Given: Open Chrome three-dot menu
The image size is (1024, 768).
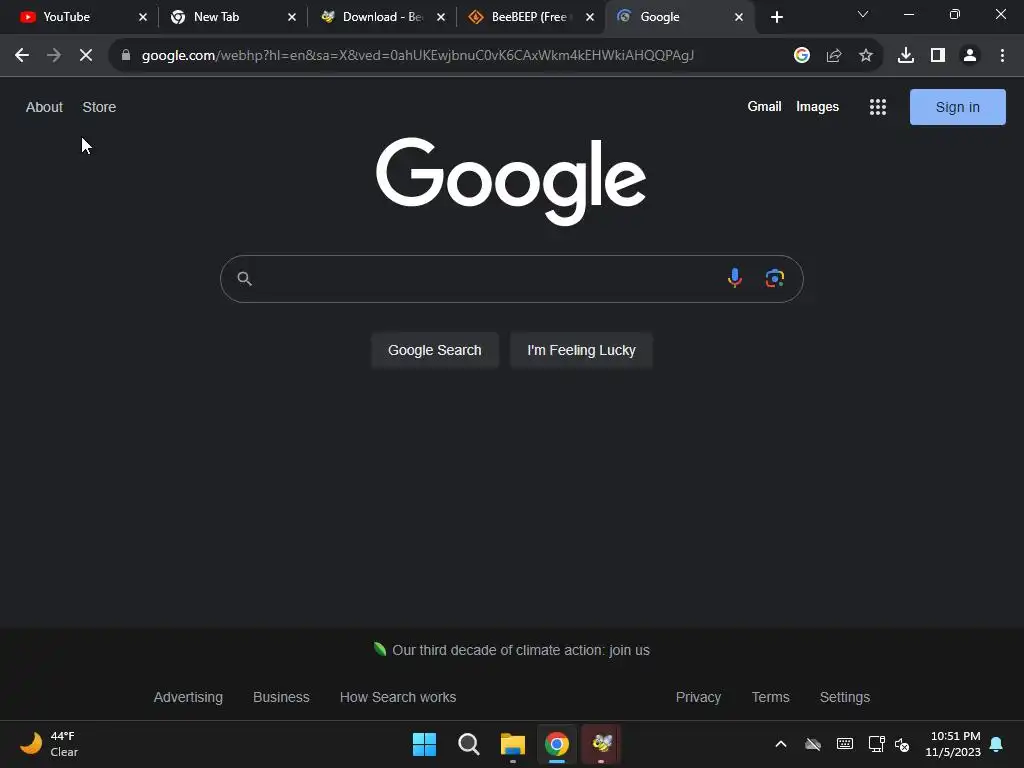Looking at the screenshot, I should [1002, 56].
